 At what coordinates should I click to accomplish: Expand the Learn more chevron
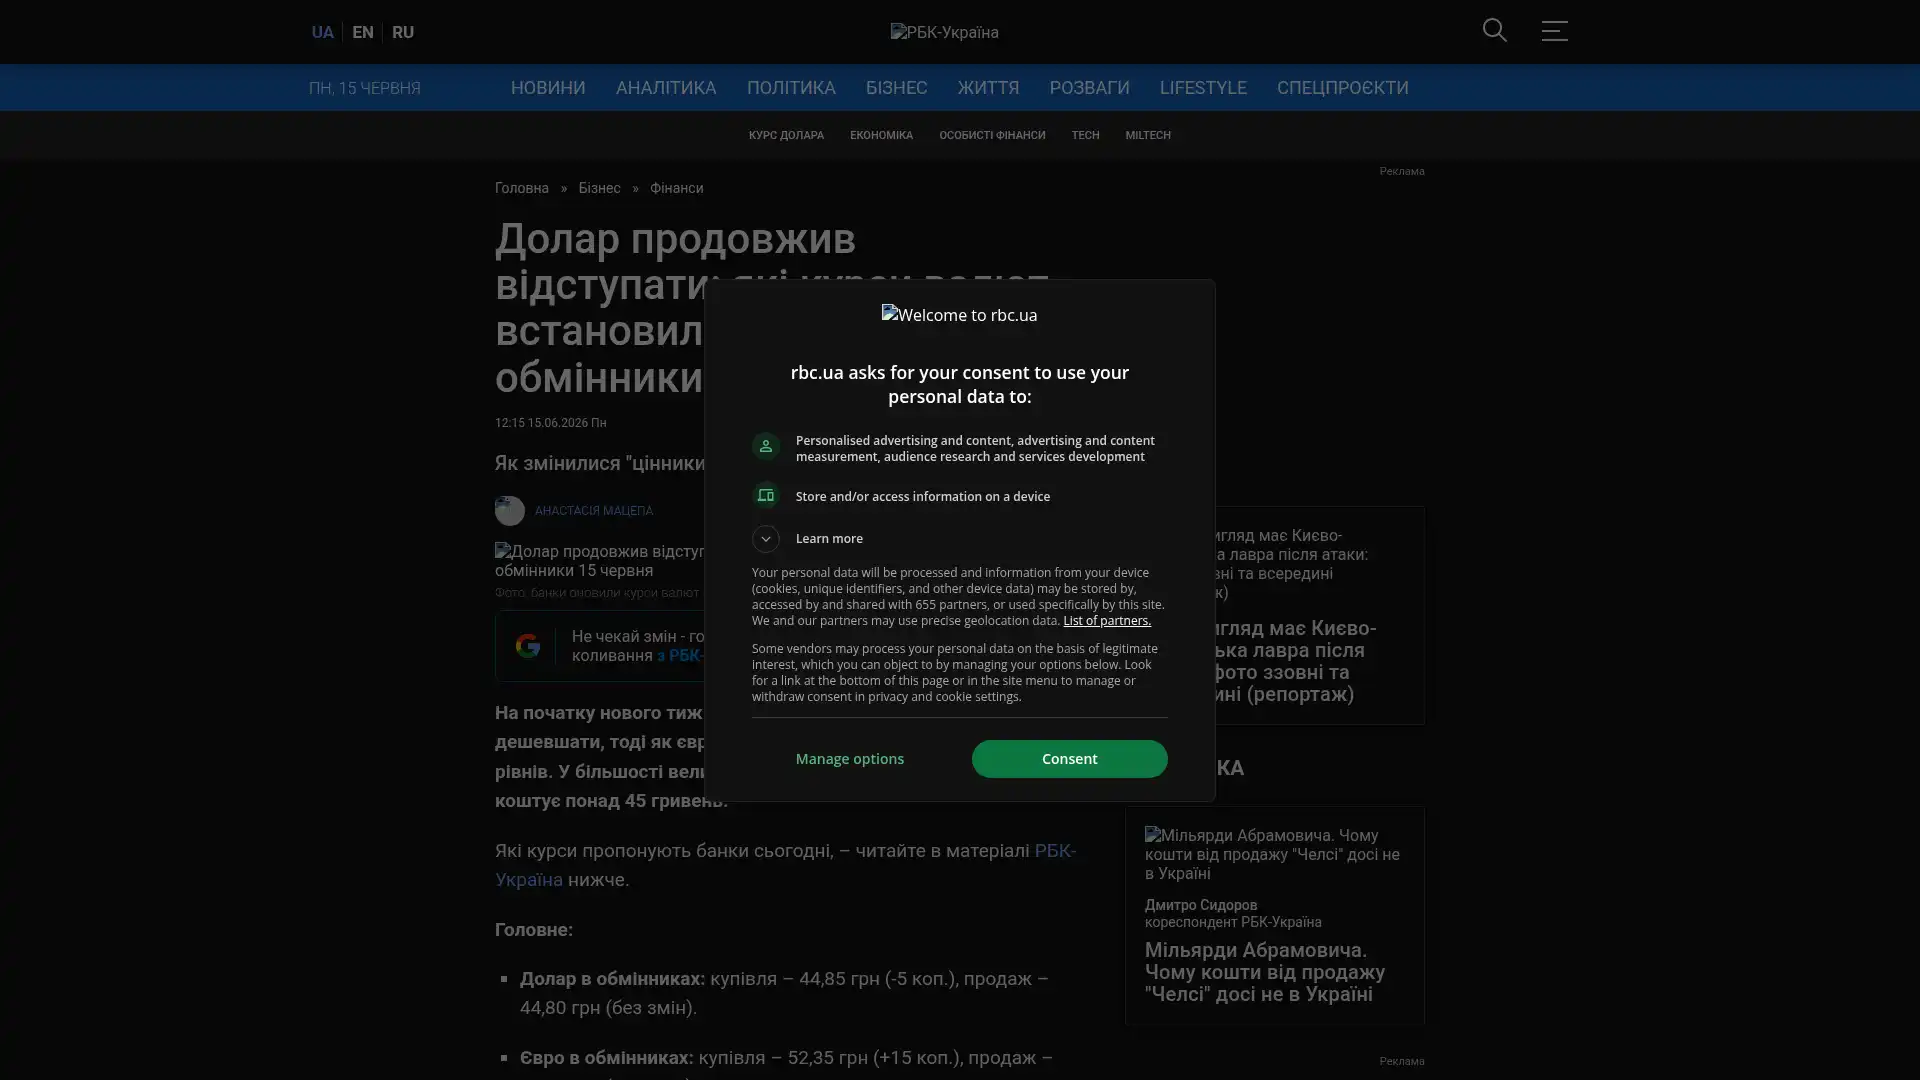point(765,539)
